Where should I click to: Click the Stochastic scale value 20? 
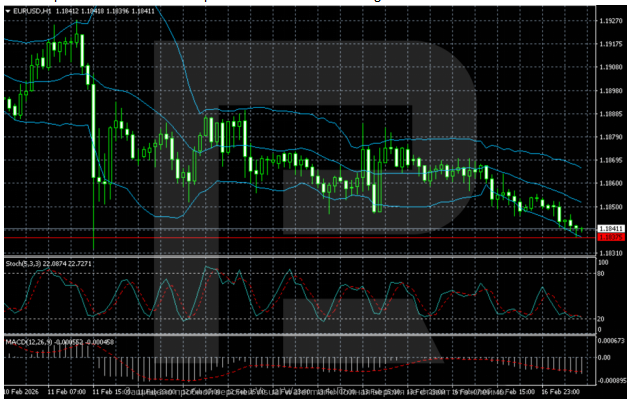coord(603,318)
